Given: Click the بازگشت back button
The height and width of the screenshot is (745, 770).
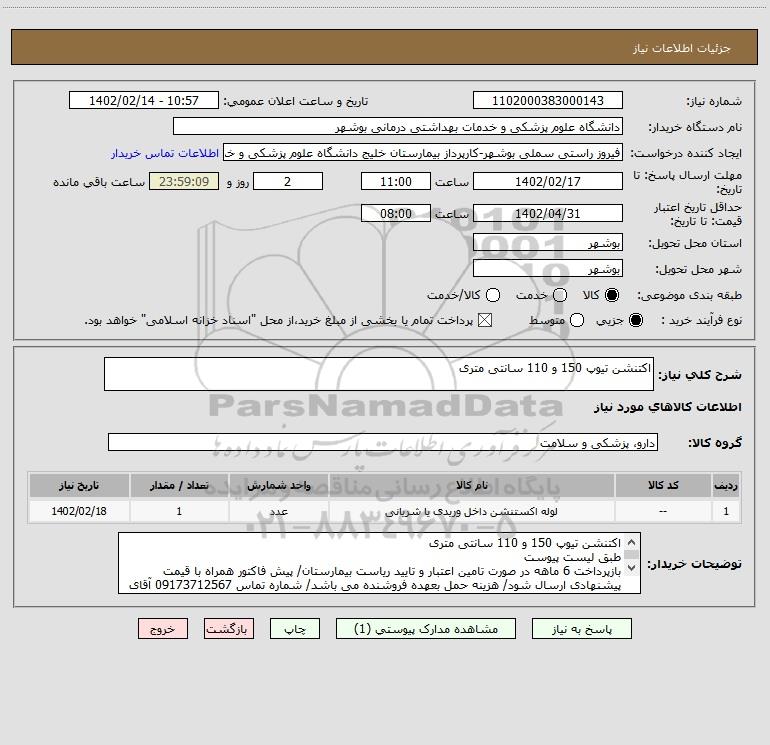Looking at the screenshot, I should 229,629.
